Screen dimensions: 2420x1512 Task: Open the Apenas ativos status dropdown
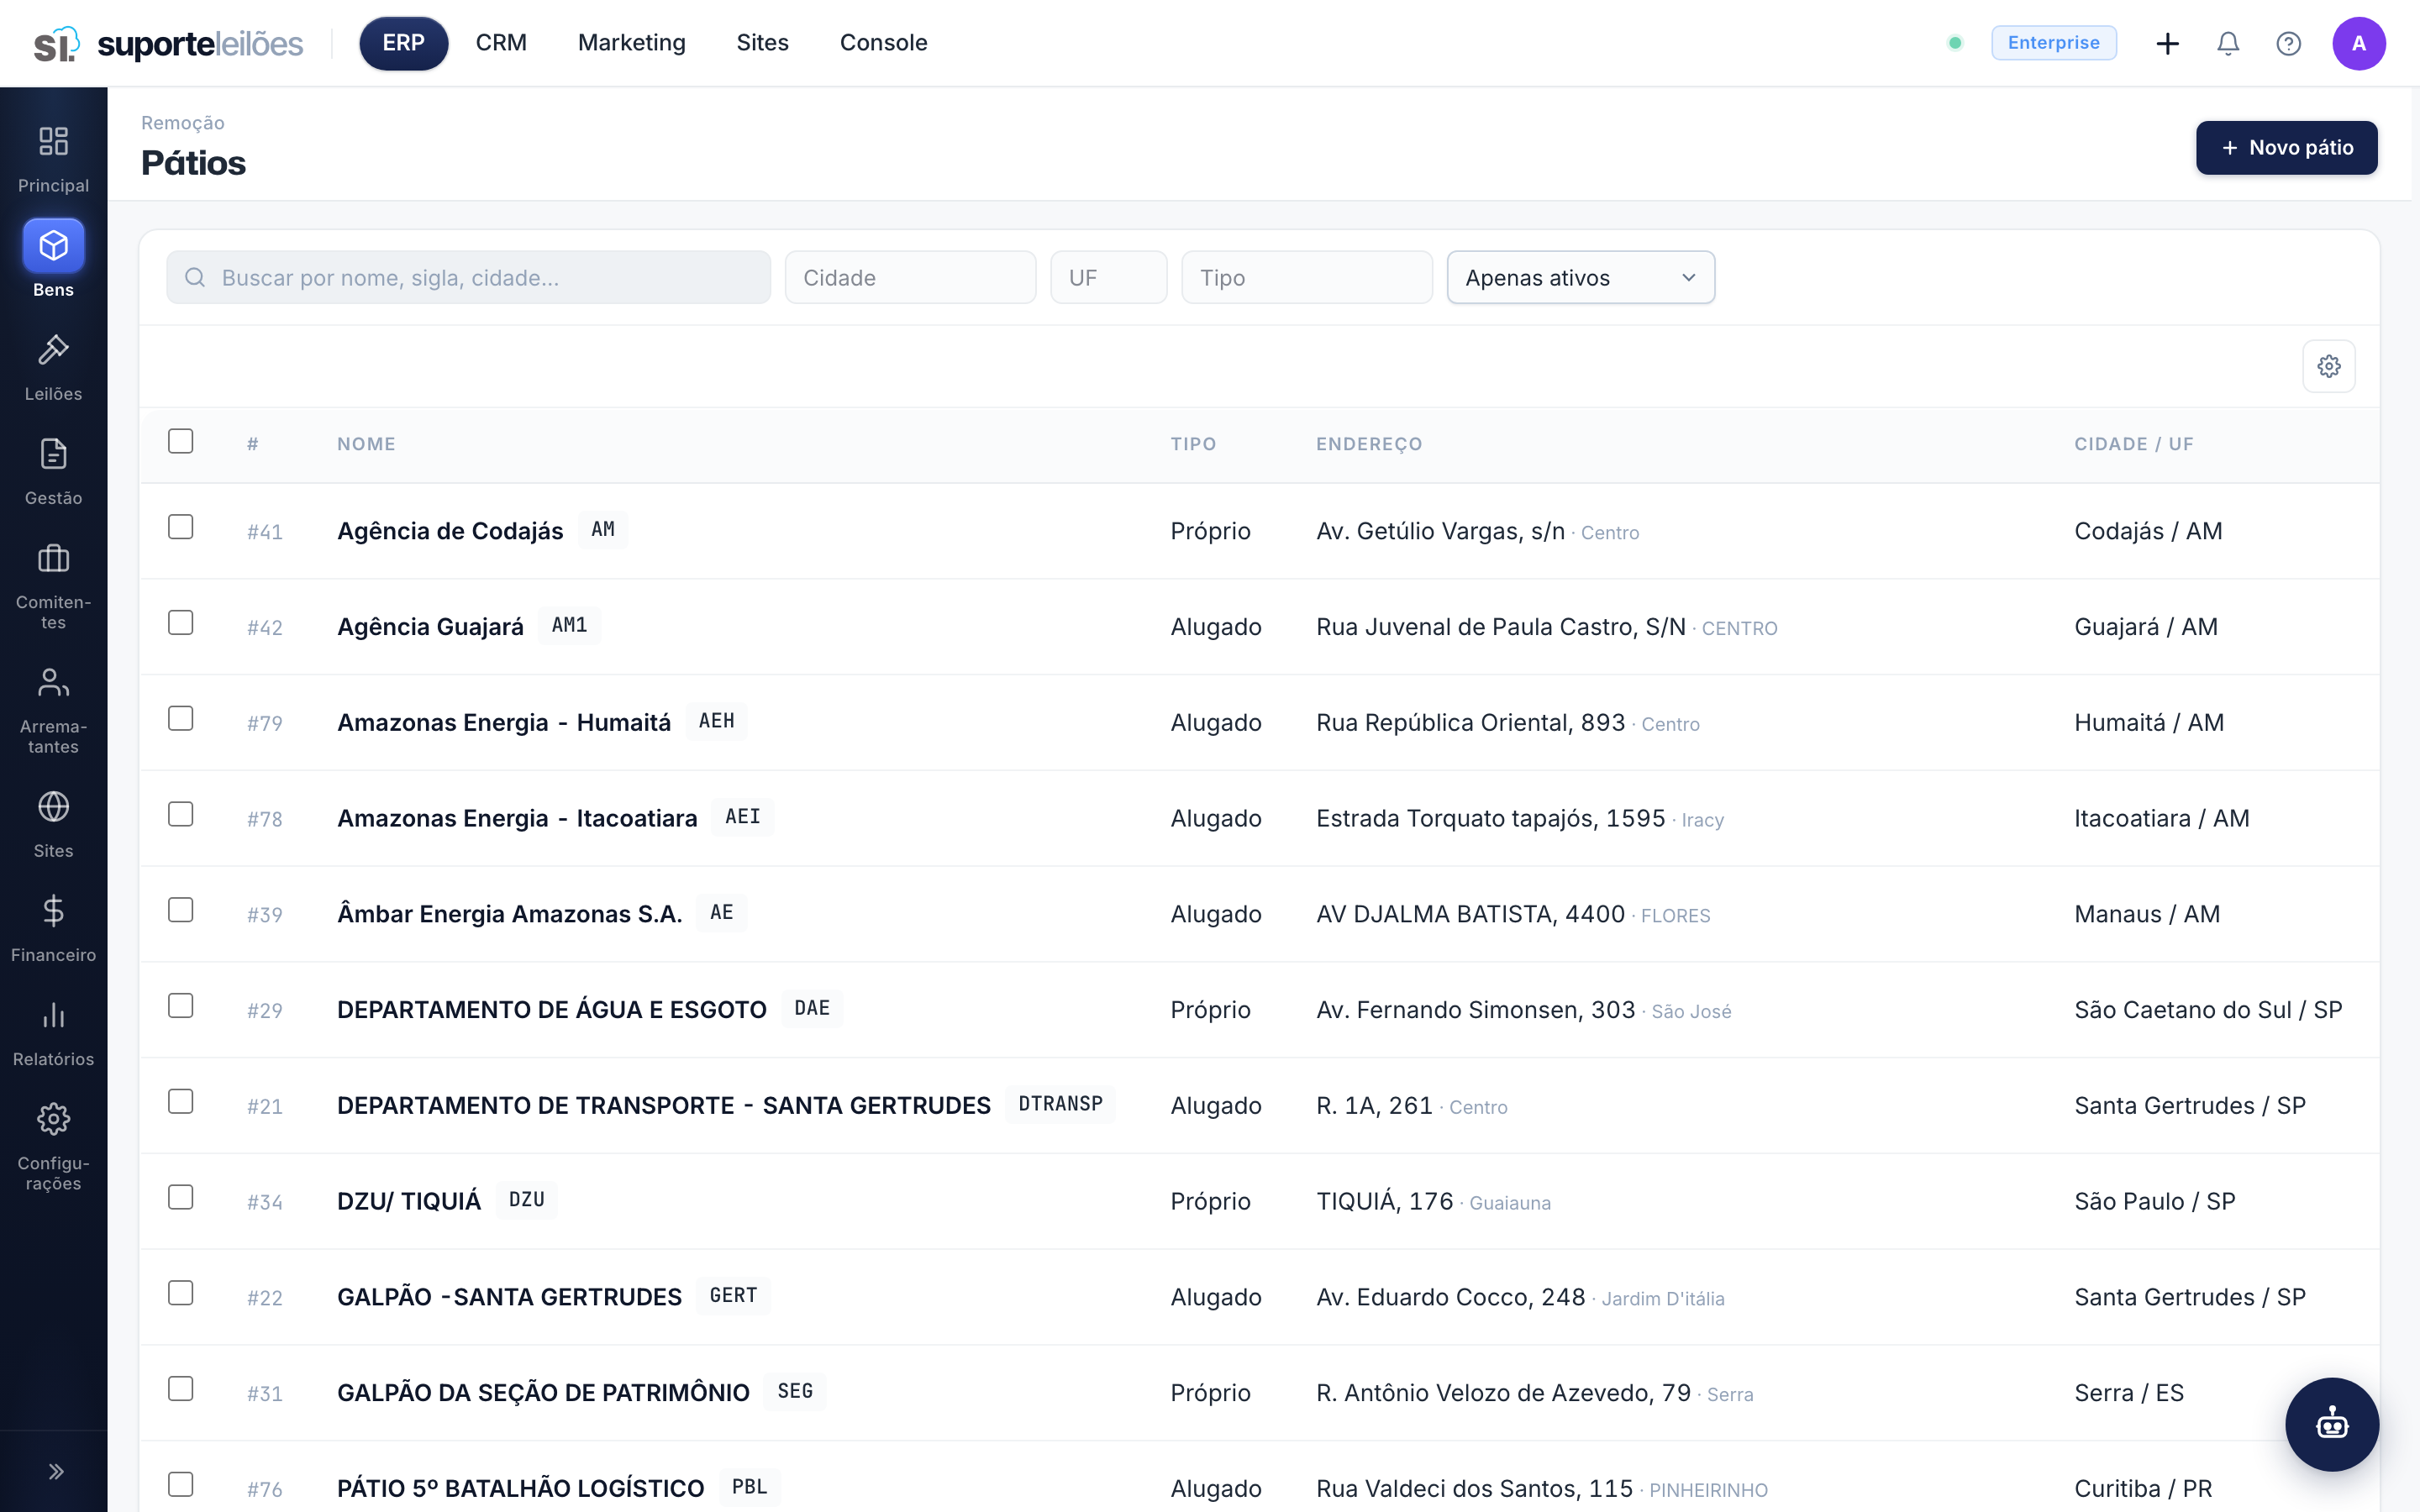coord(1581,278)
